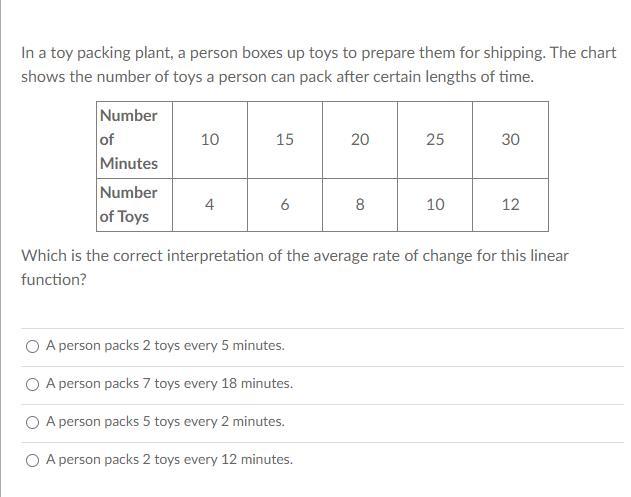This screenshot has width=631, height=497.
Task: Click the table cell showing 12 toys
Action: tap(510, 204)
